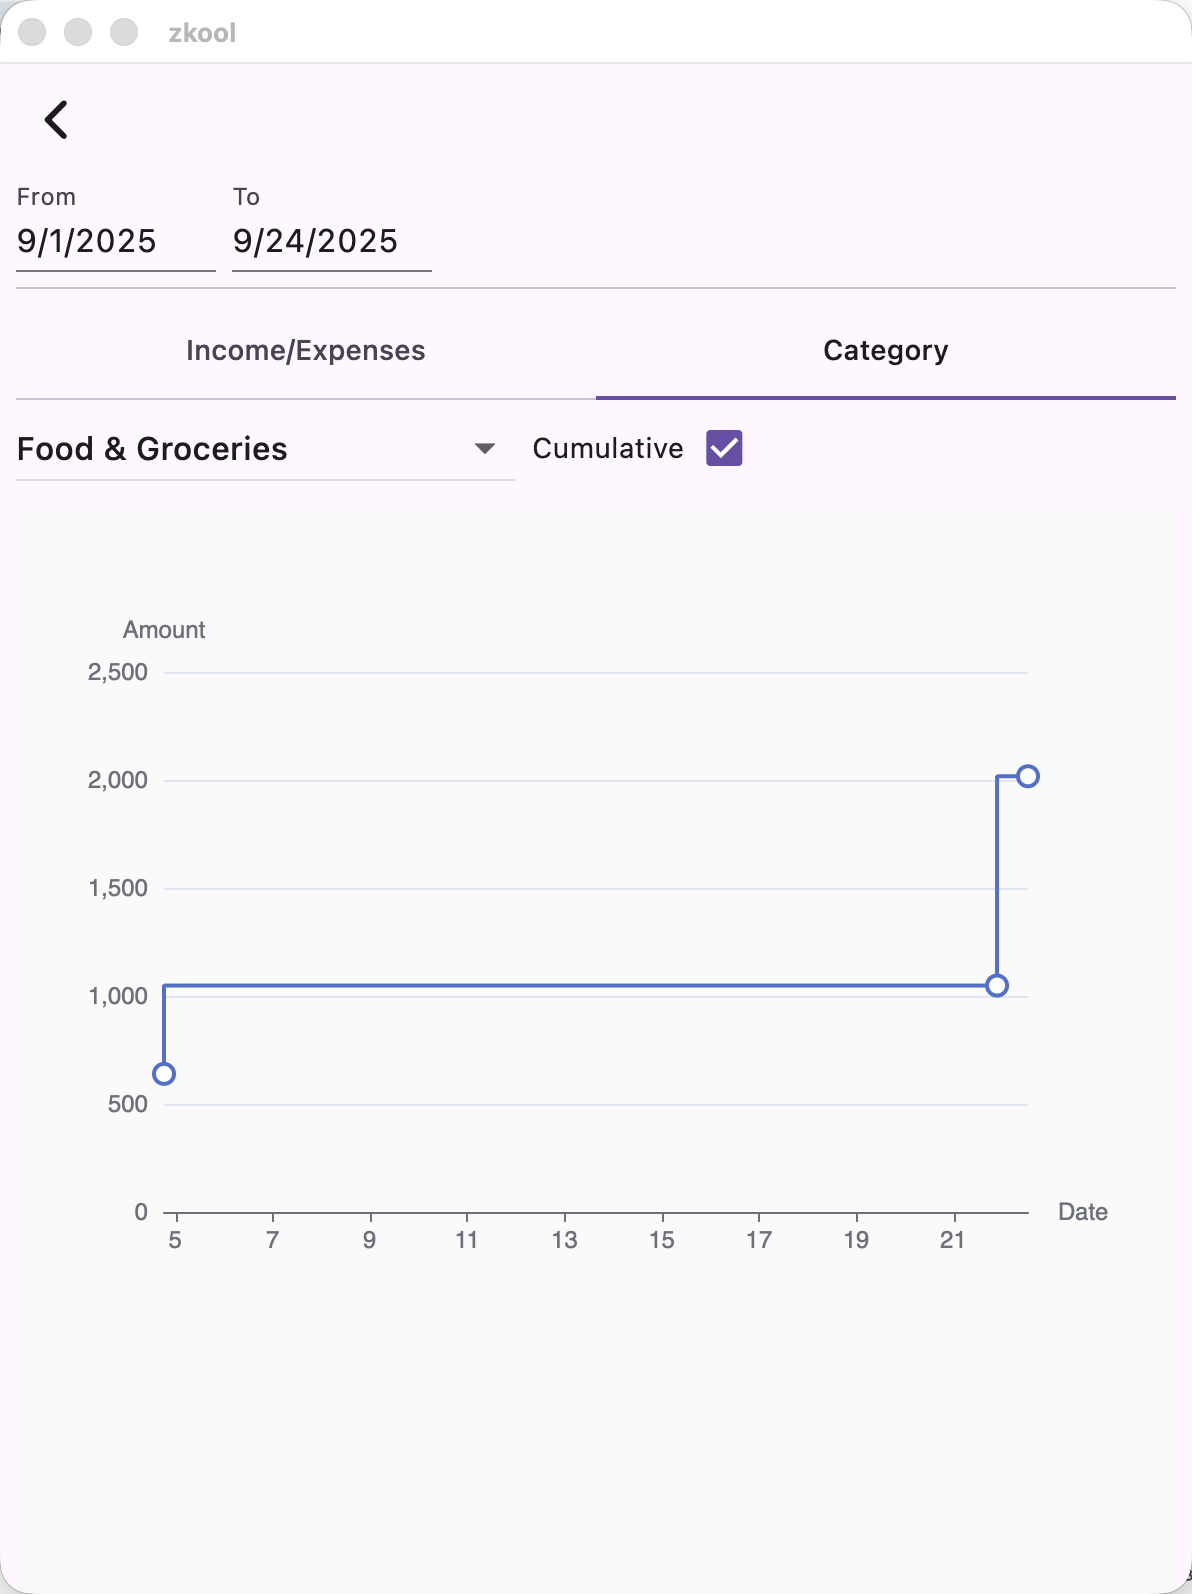Minimize the zkool window
Viewport: 1192px width, 1594px height.
[x=78, y=32]
